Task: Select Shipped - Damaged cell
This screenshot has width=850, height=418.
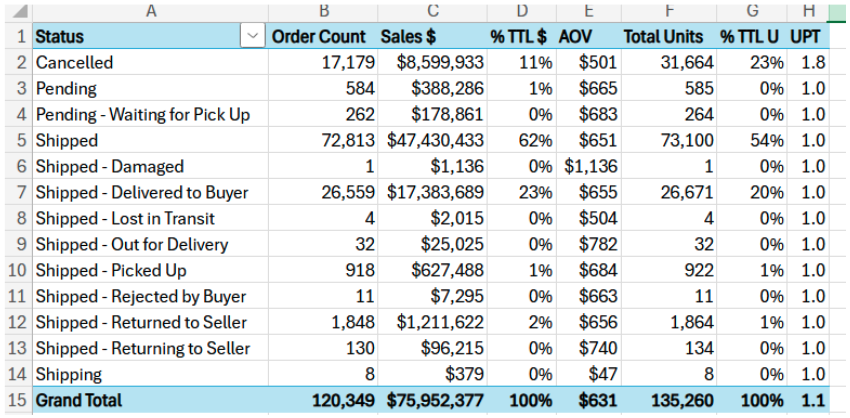Action: pos(151,166)
